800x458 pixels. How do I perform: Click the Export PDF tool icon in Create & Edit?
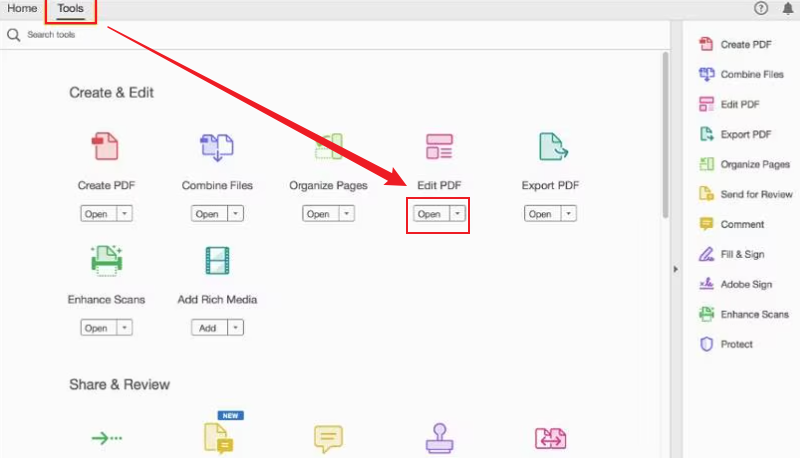(553, 146)
